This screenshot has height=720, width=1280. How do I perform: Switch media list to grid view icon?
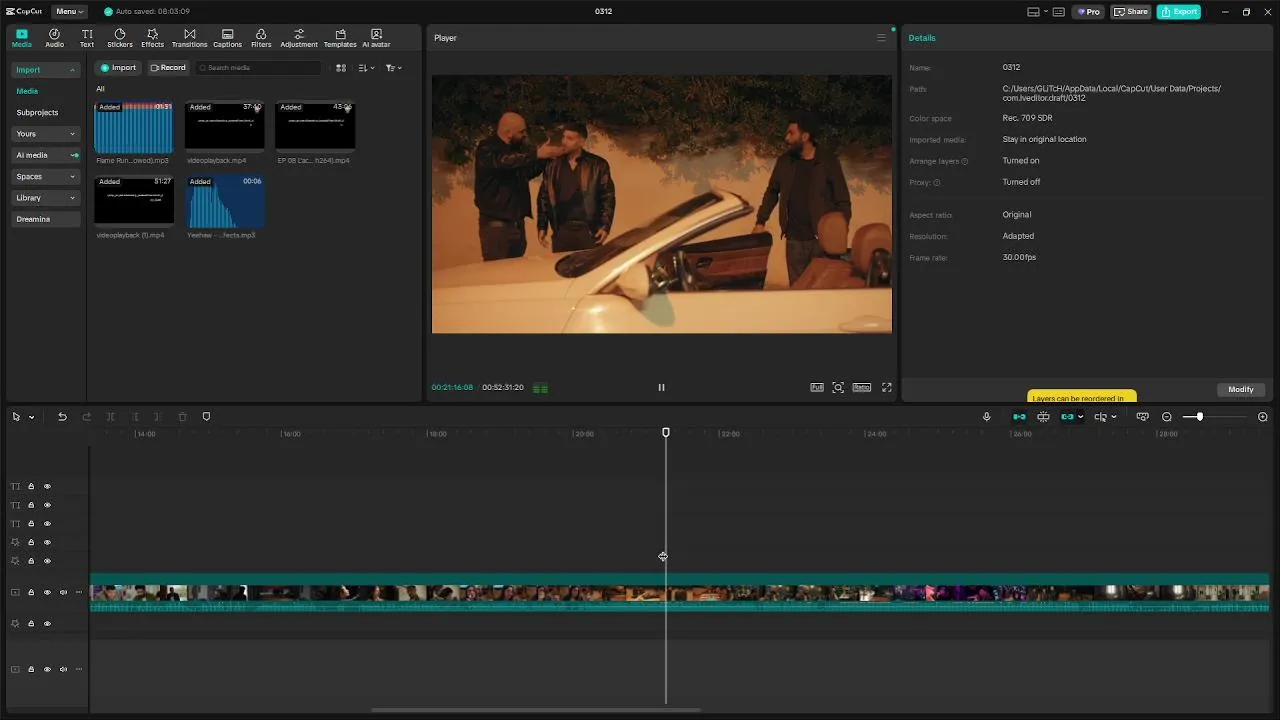pos(341,68)
